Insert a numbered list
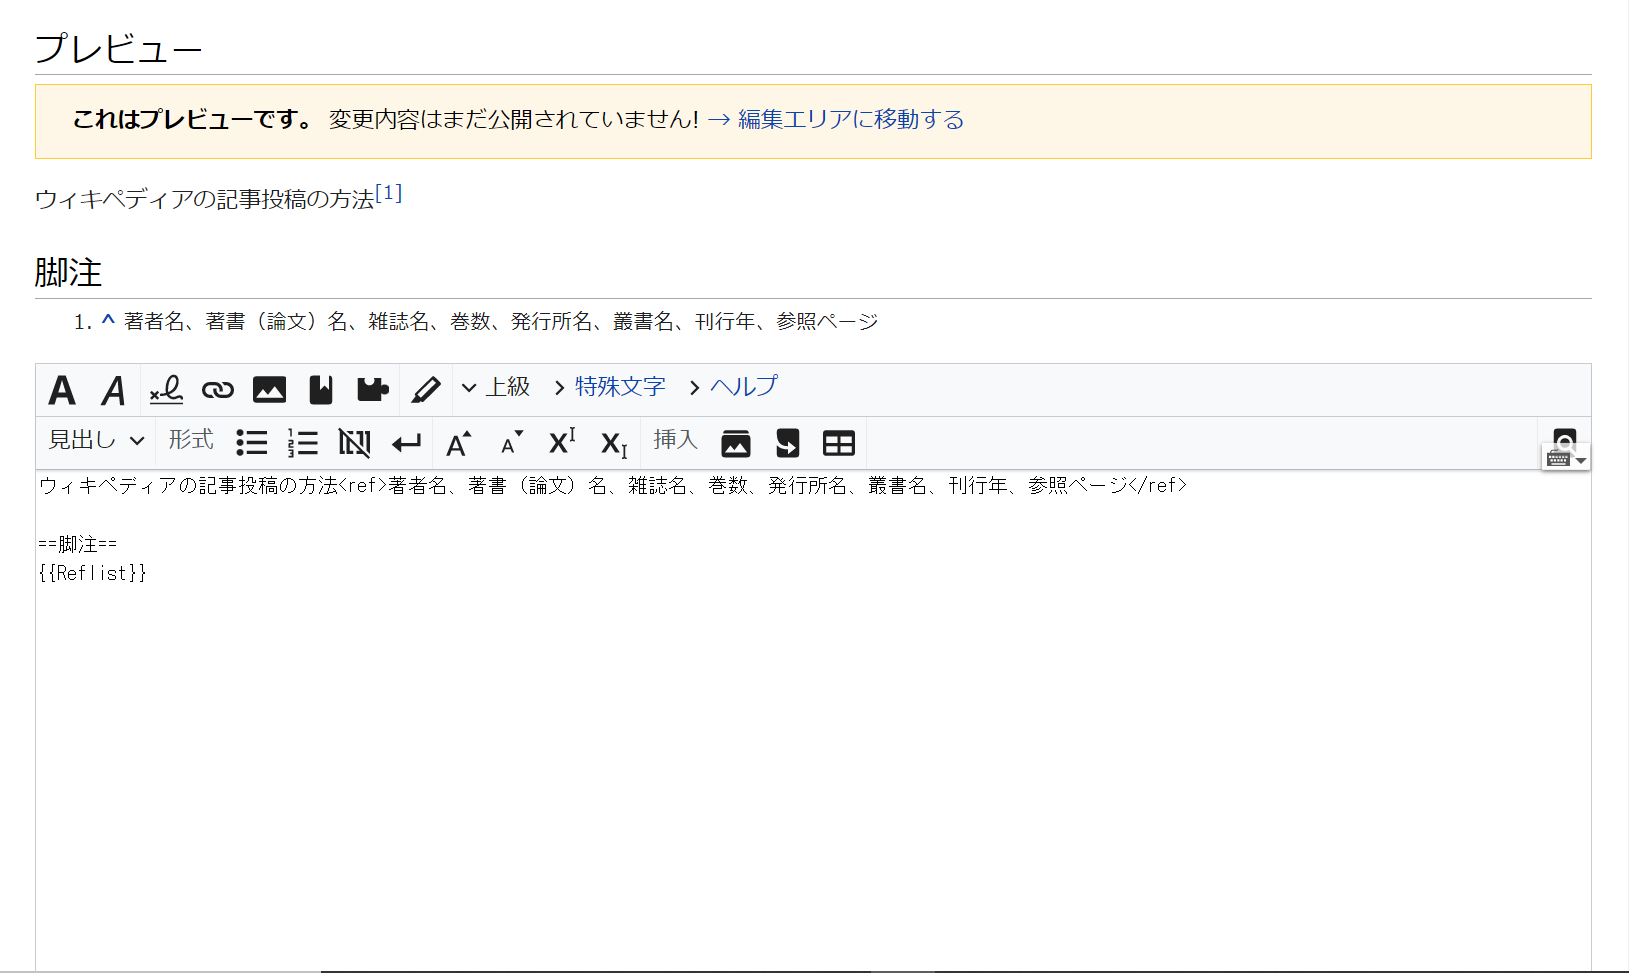 click(x=303, y=442)
